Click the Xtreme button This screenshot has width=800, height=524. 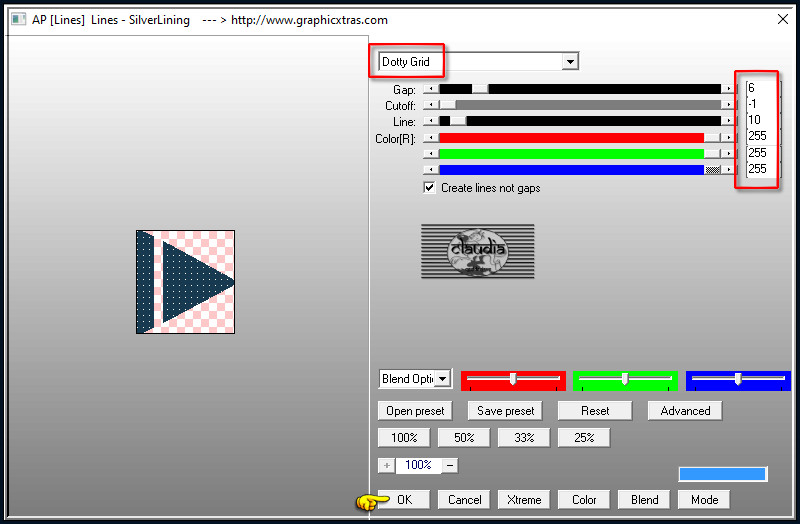(x=524, y=500)
